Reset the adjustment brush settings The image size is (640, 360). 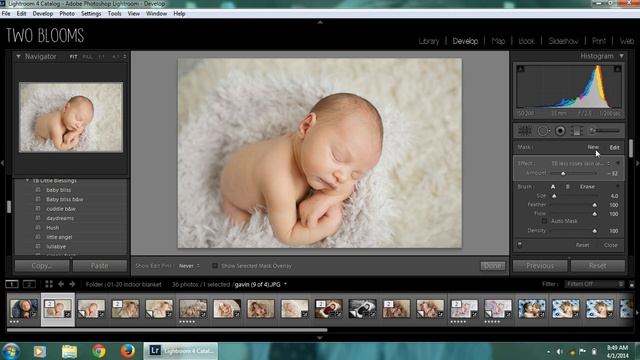(582, 245)
